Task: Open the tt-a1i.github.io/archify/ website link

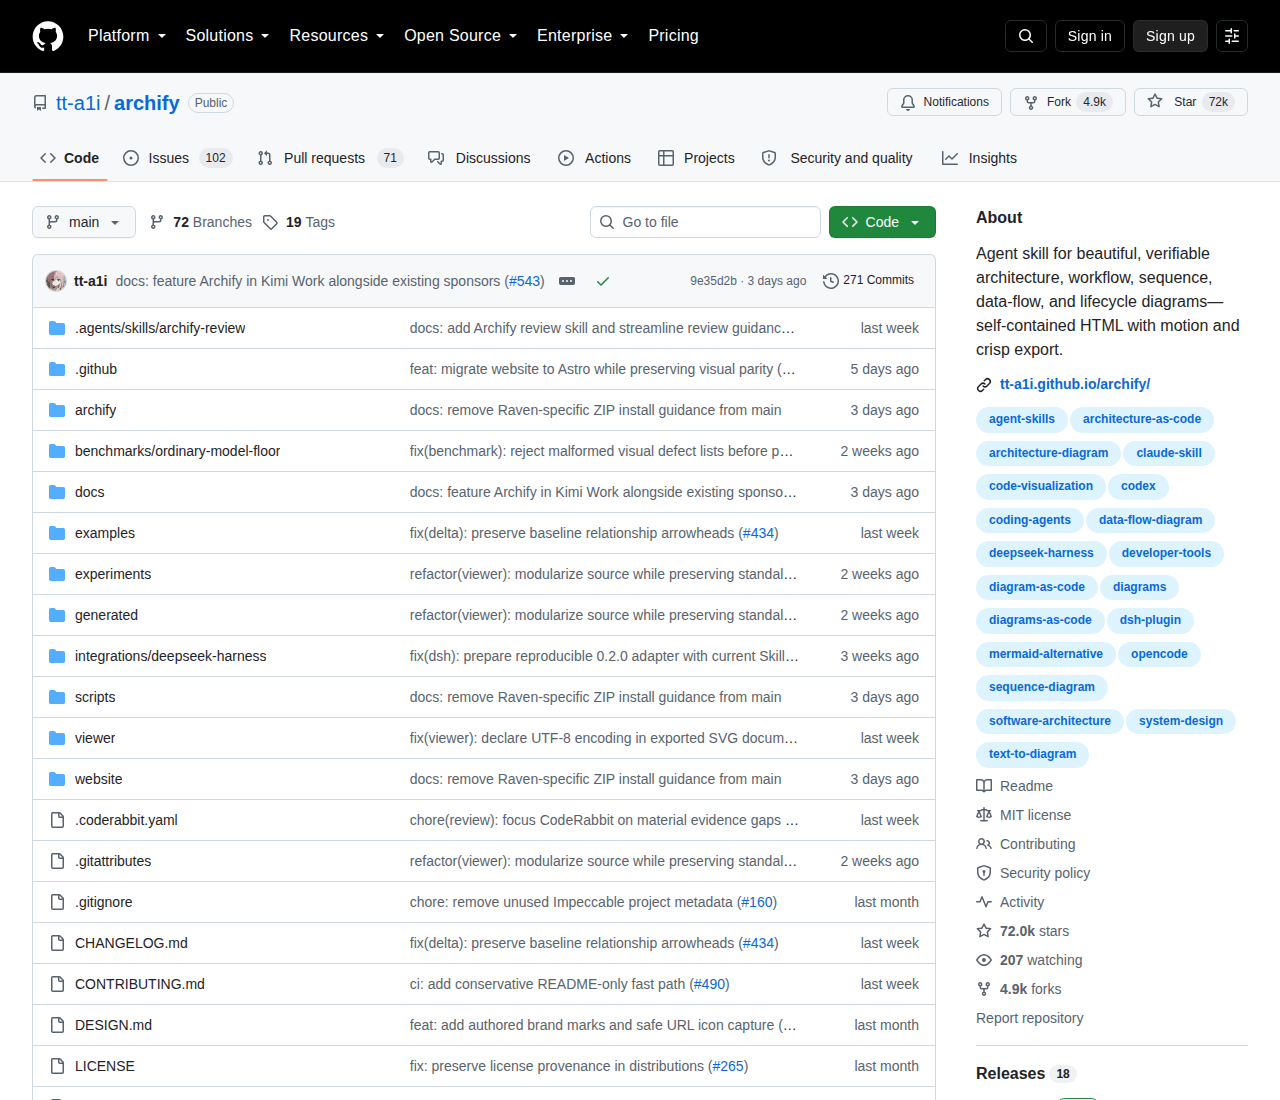Action: 1075,384
